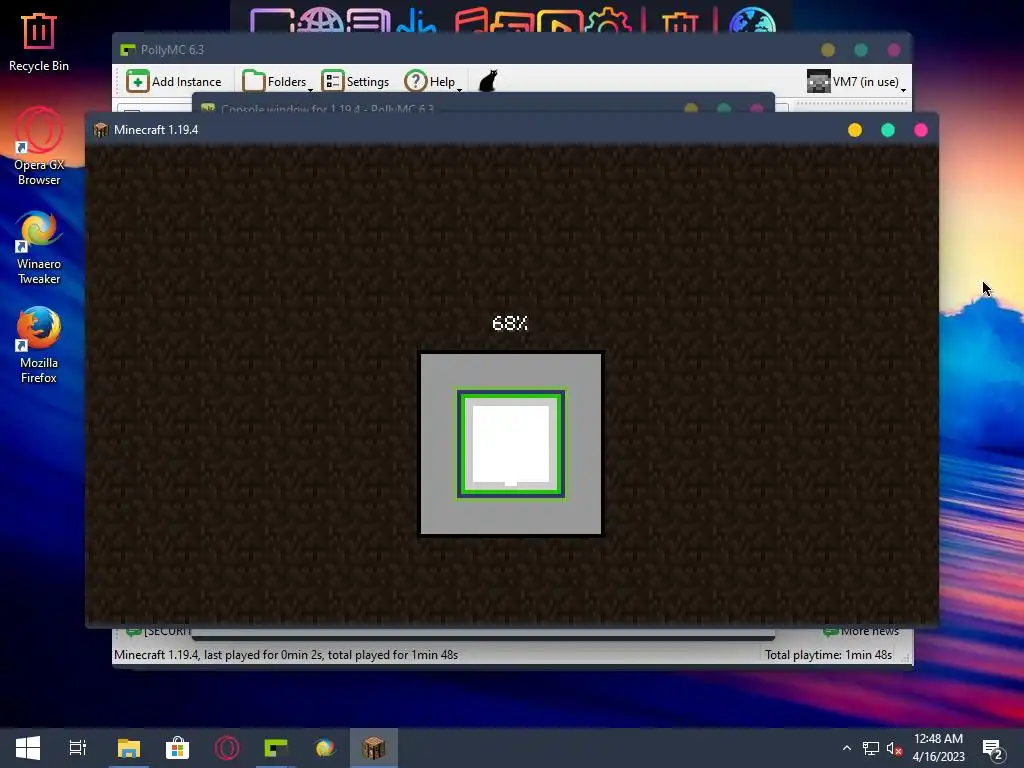The width and height of the screenshot is (1024, 768).
Task: Select the Opera GX Browser desktop shortcut
Action: coord(39,146)
